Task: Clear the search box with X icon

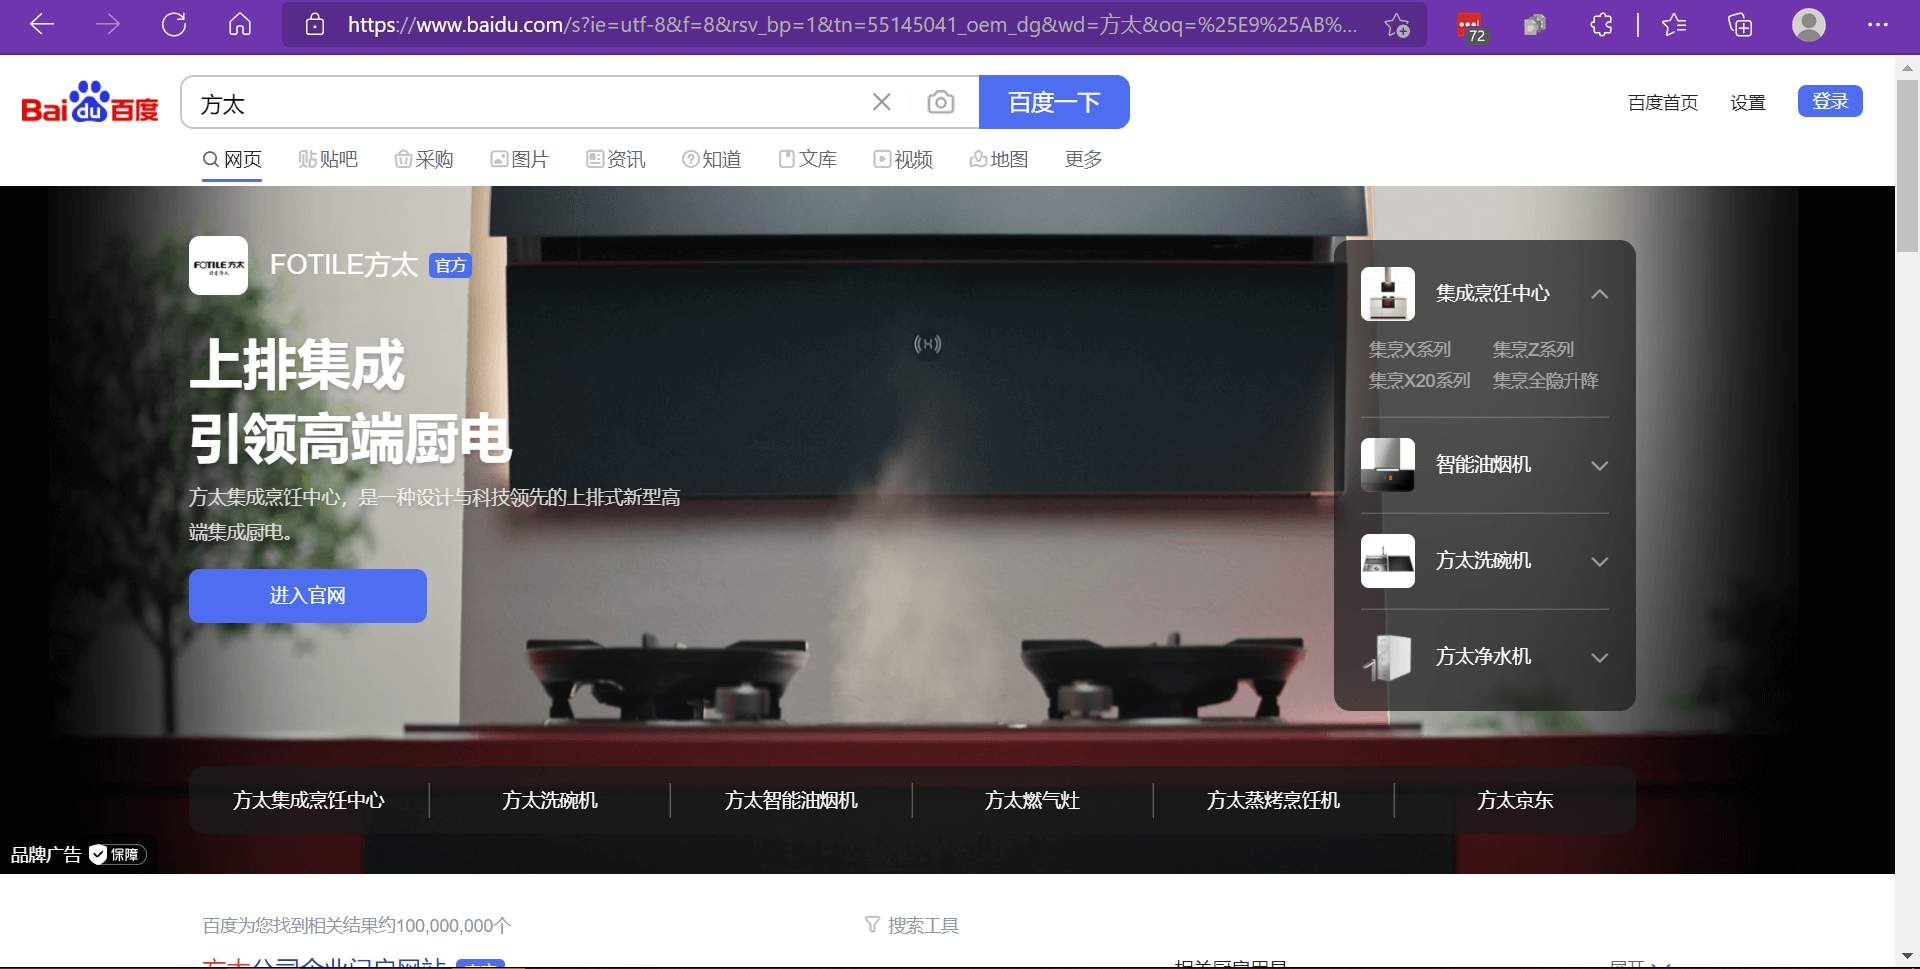Action: (x=882, y=102)
